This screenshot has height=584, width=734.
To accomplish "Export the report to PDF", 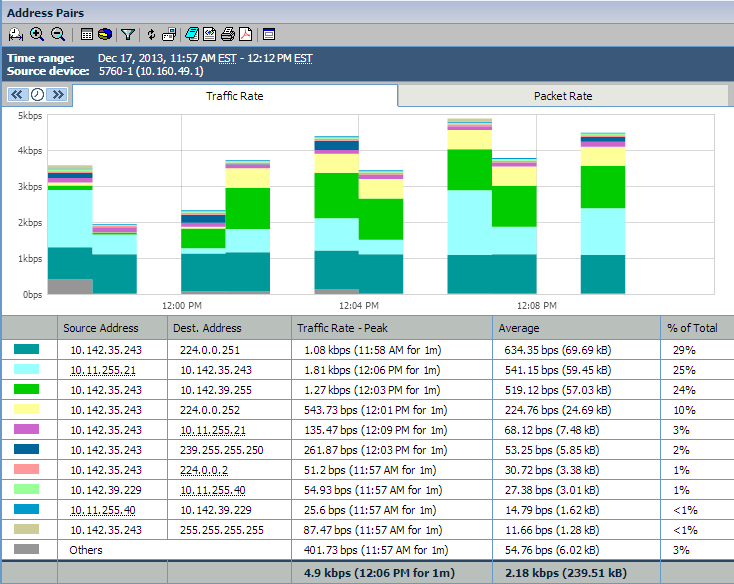I will point(245,34).
